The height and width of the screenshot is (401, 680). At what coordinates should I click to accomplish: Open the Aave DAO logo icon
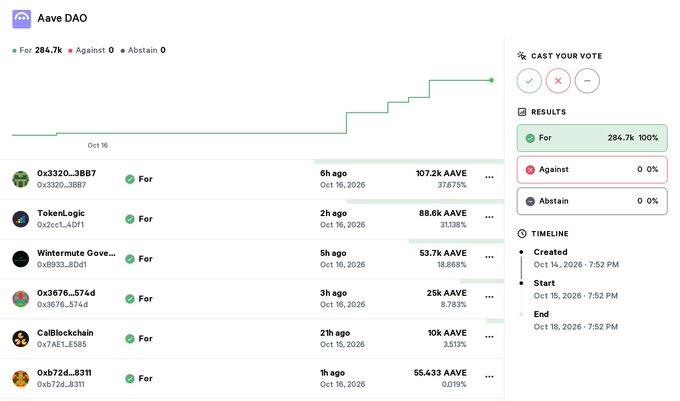21,19
